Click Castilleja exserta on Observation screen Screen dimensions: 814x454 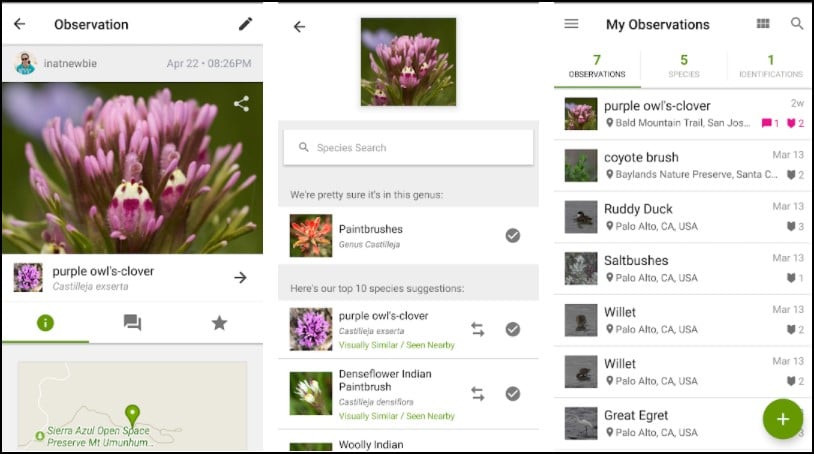90,286
